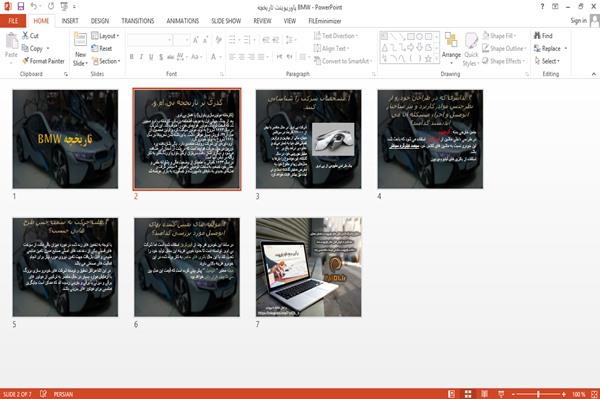Click the Save icon in quick access toolbar
The image size is (600, 399).
coord(21,7)
